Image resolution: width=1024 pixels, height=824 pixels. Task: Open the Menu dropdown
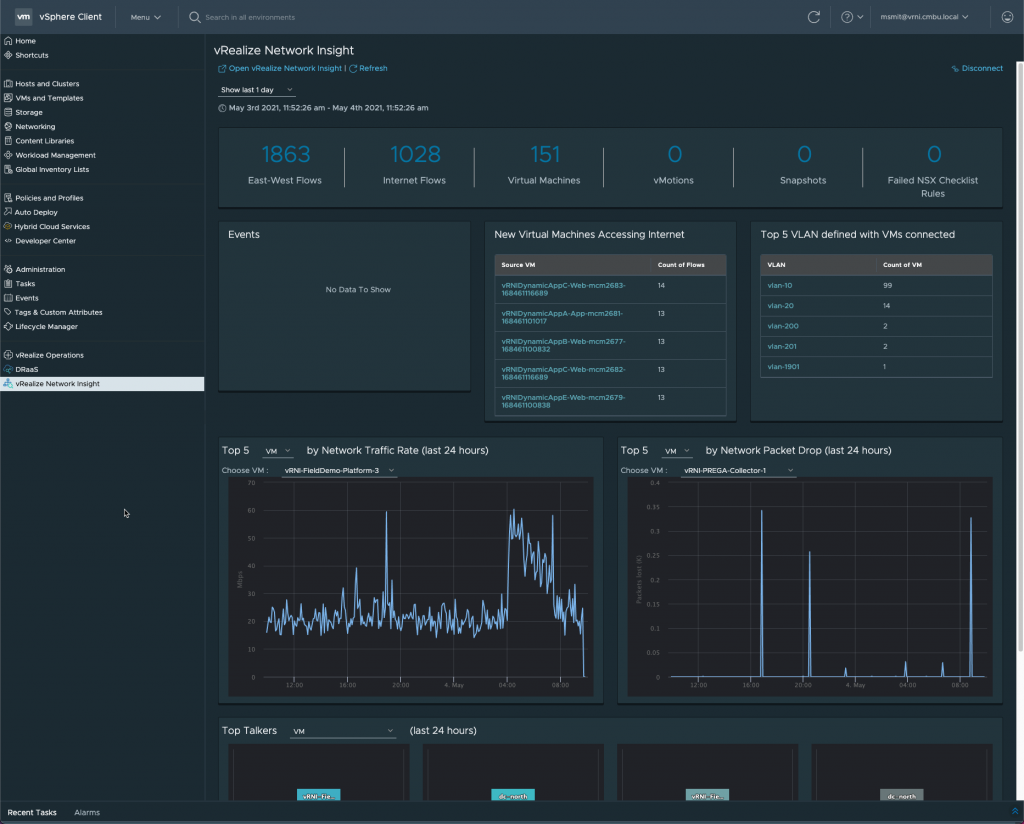(x=146, y=18)
